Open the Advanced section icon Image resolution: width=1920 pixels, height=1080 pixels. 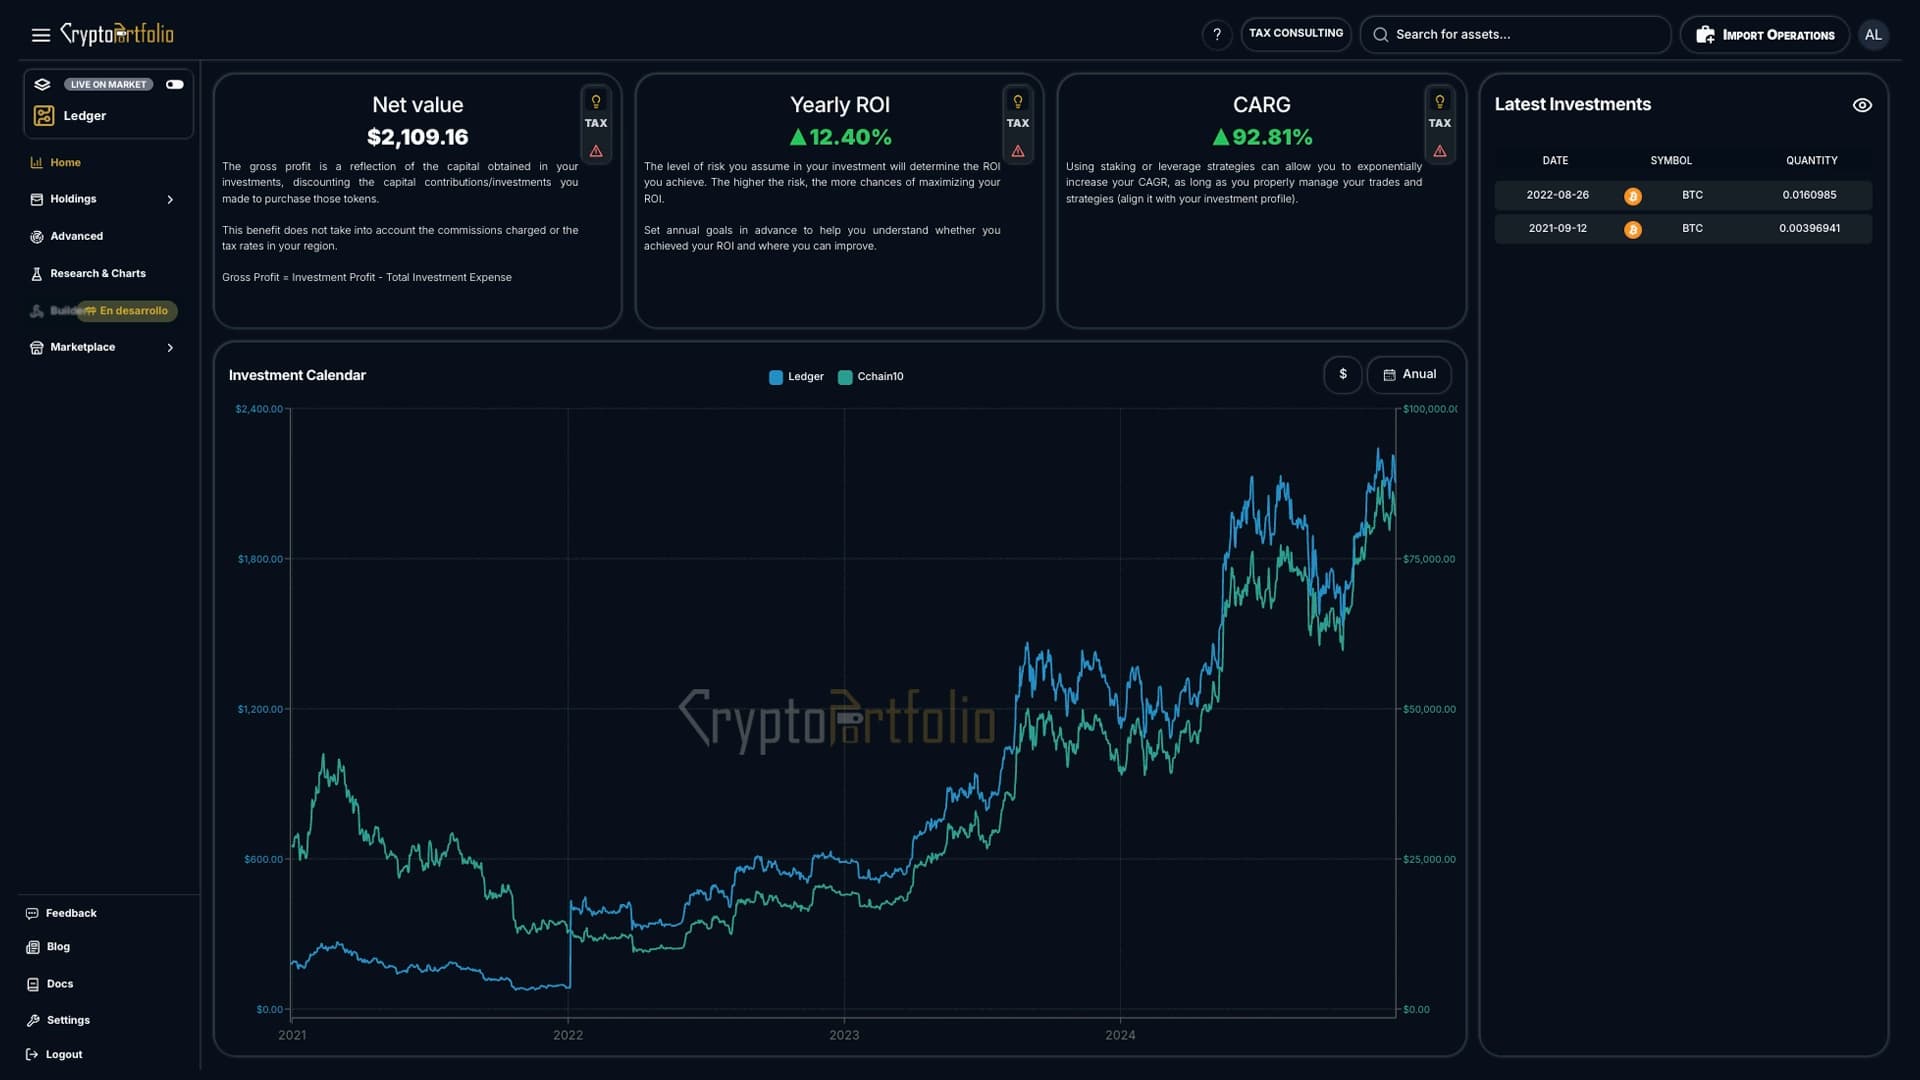pos(36,236)
